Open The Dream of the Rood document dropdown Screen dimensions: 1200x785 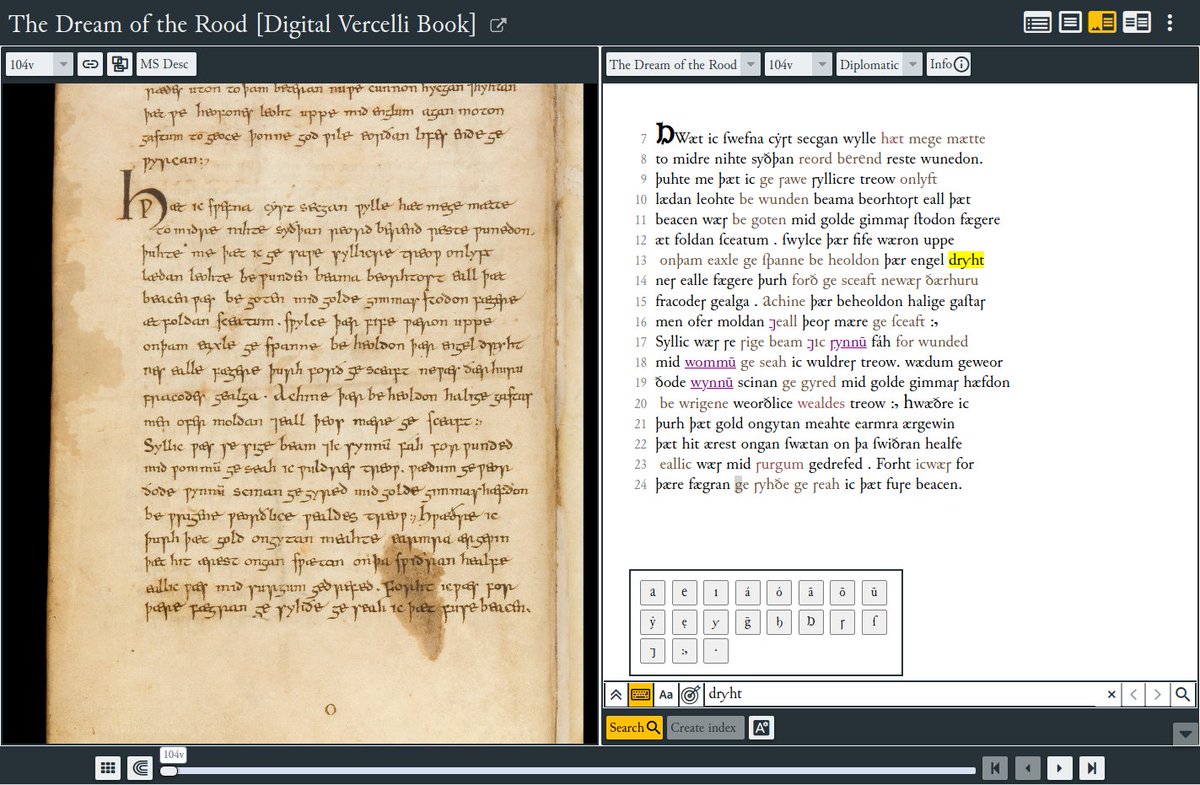tap(683, 64)
